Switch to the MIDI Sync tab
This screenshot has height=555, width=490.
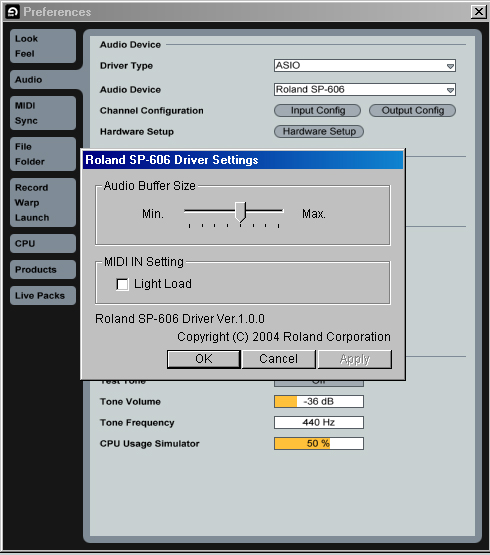tap(43, 113)
